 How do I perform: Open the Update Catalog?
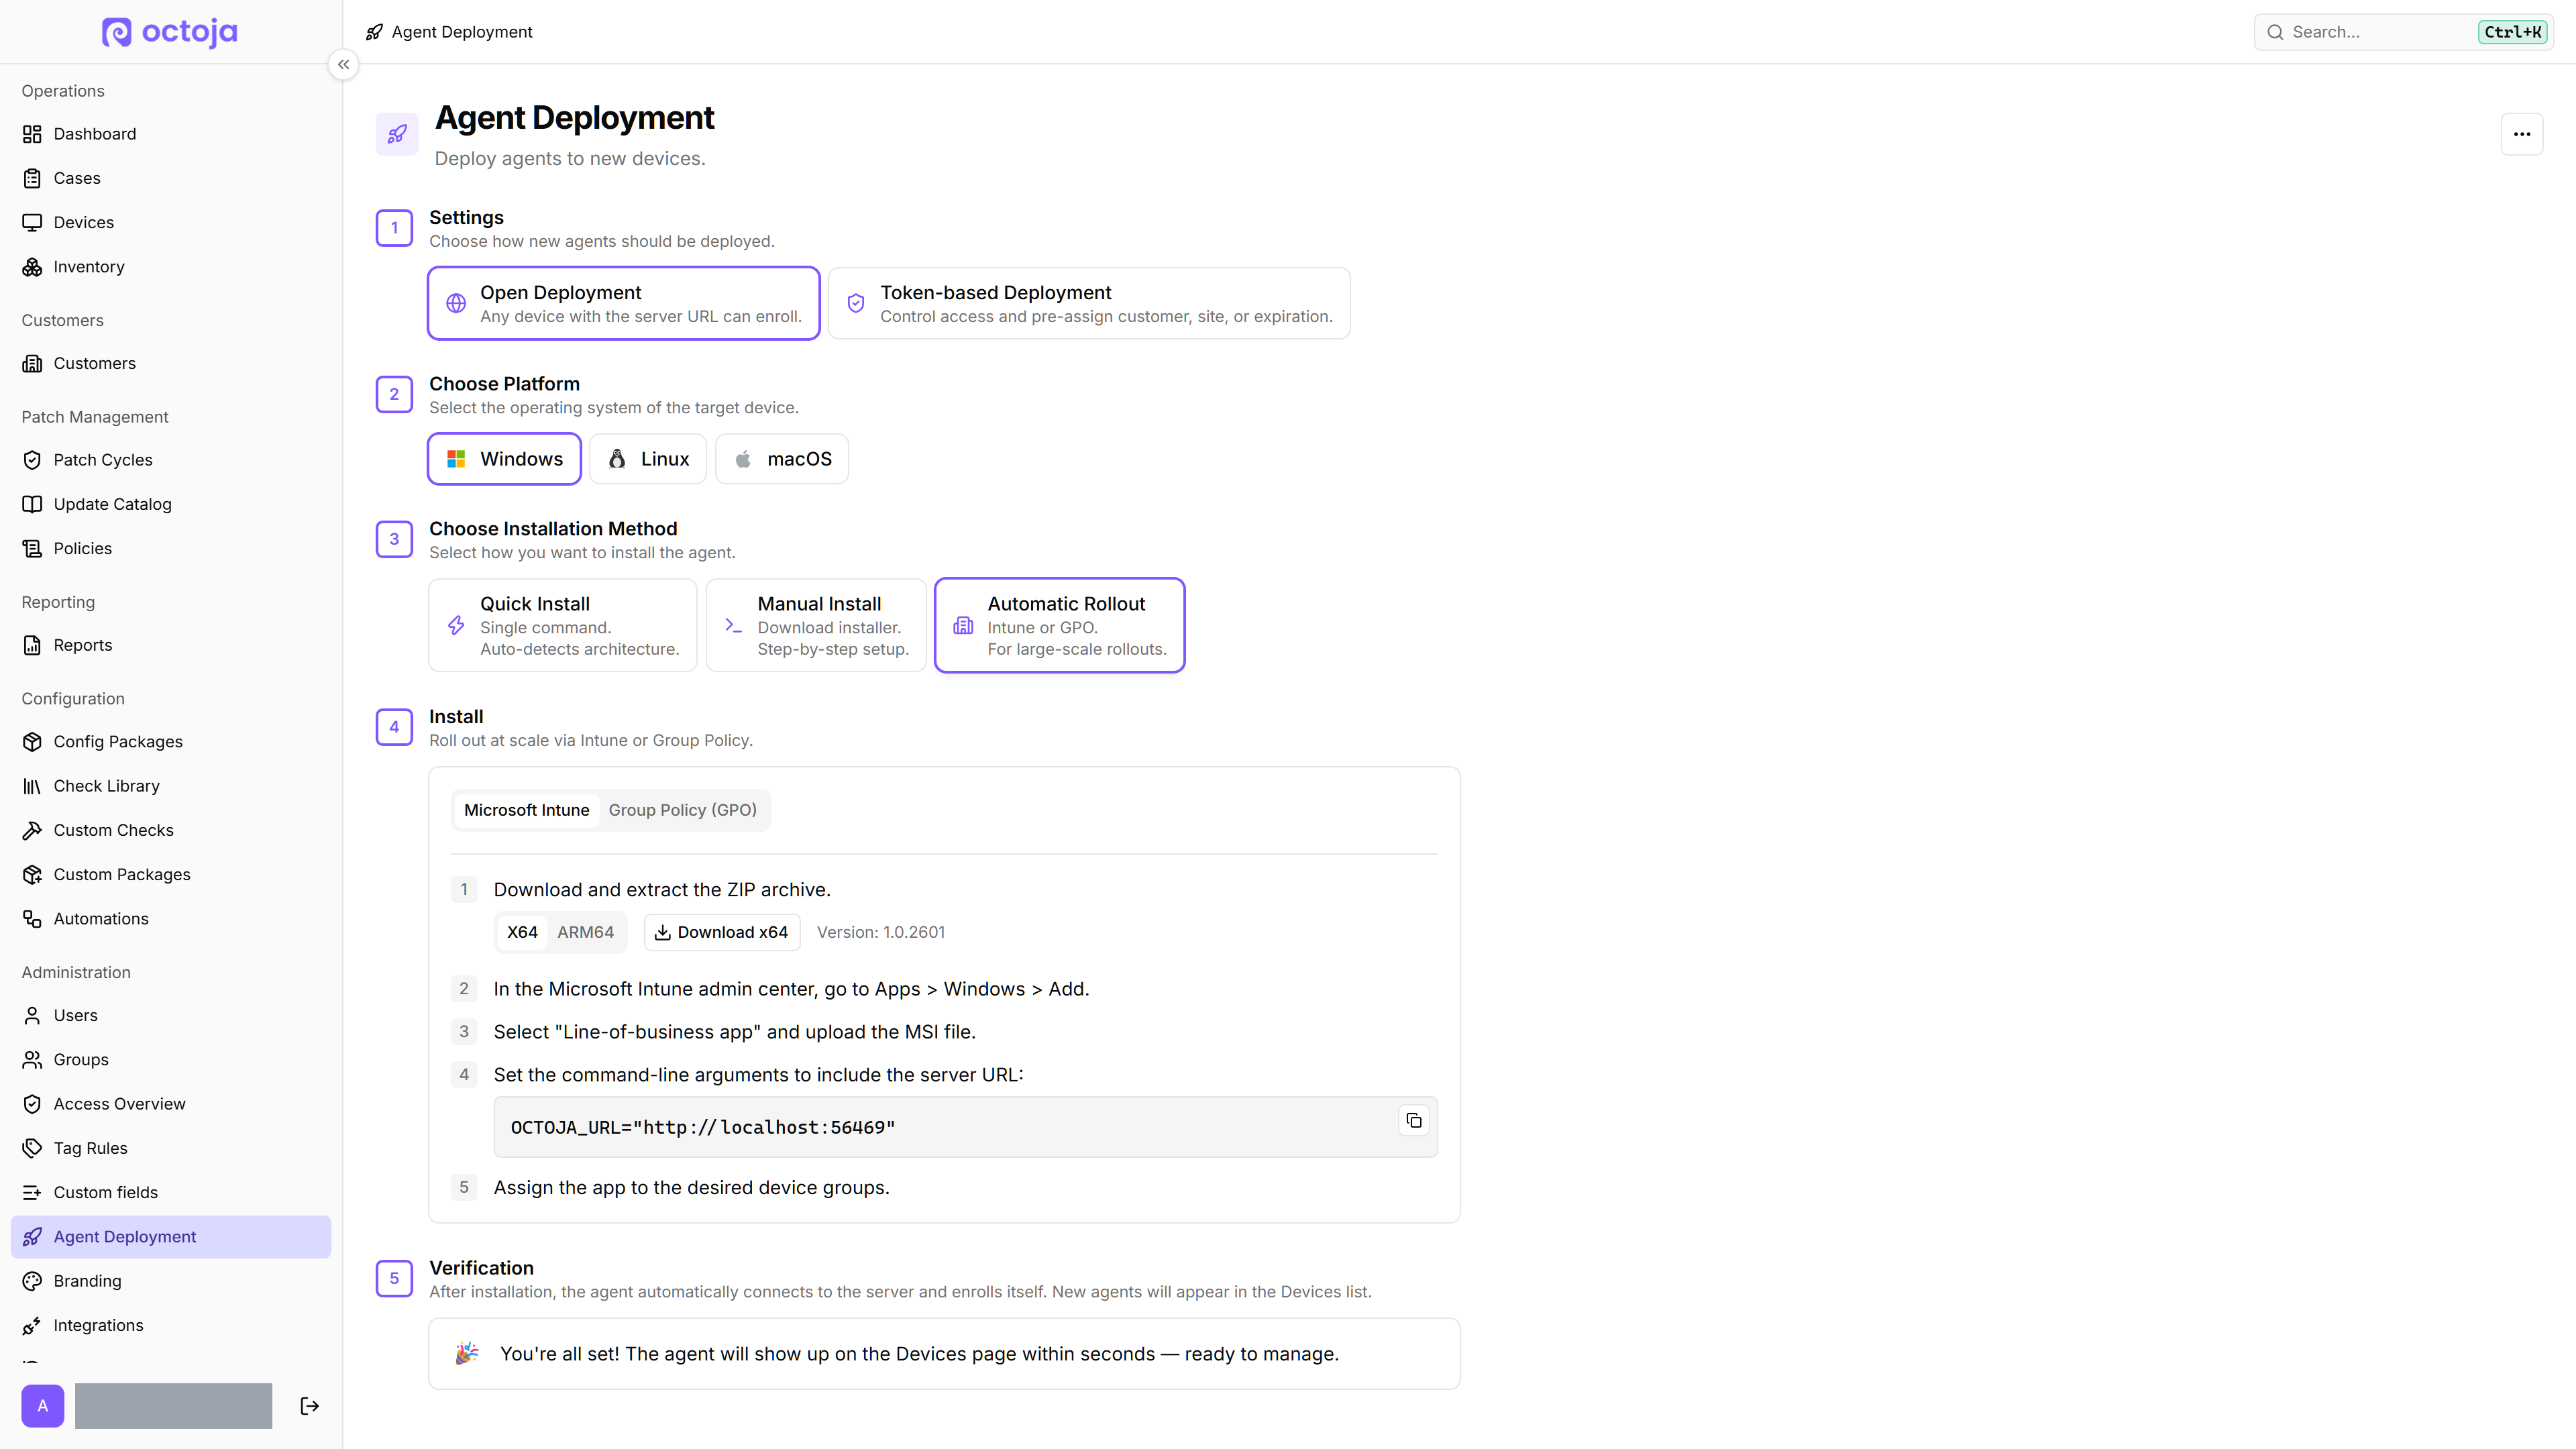point(171,504)
